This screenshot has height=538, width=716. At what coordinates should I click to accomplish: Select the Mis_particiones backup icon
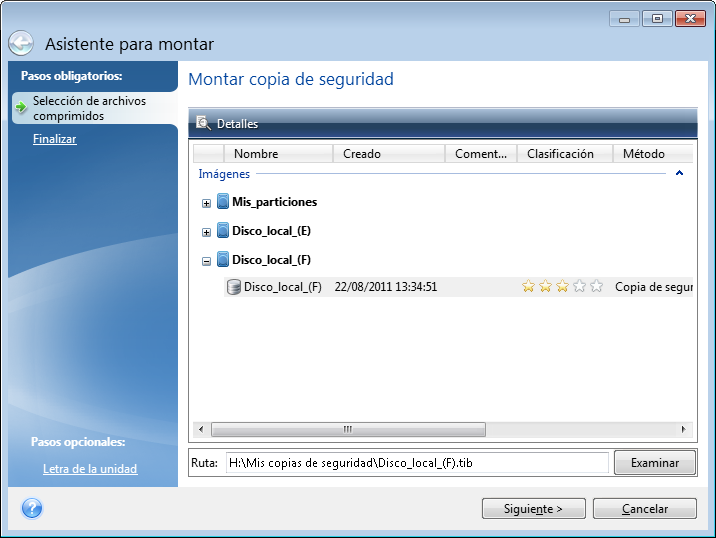(223, 202)
